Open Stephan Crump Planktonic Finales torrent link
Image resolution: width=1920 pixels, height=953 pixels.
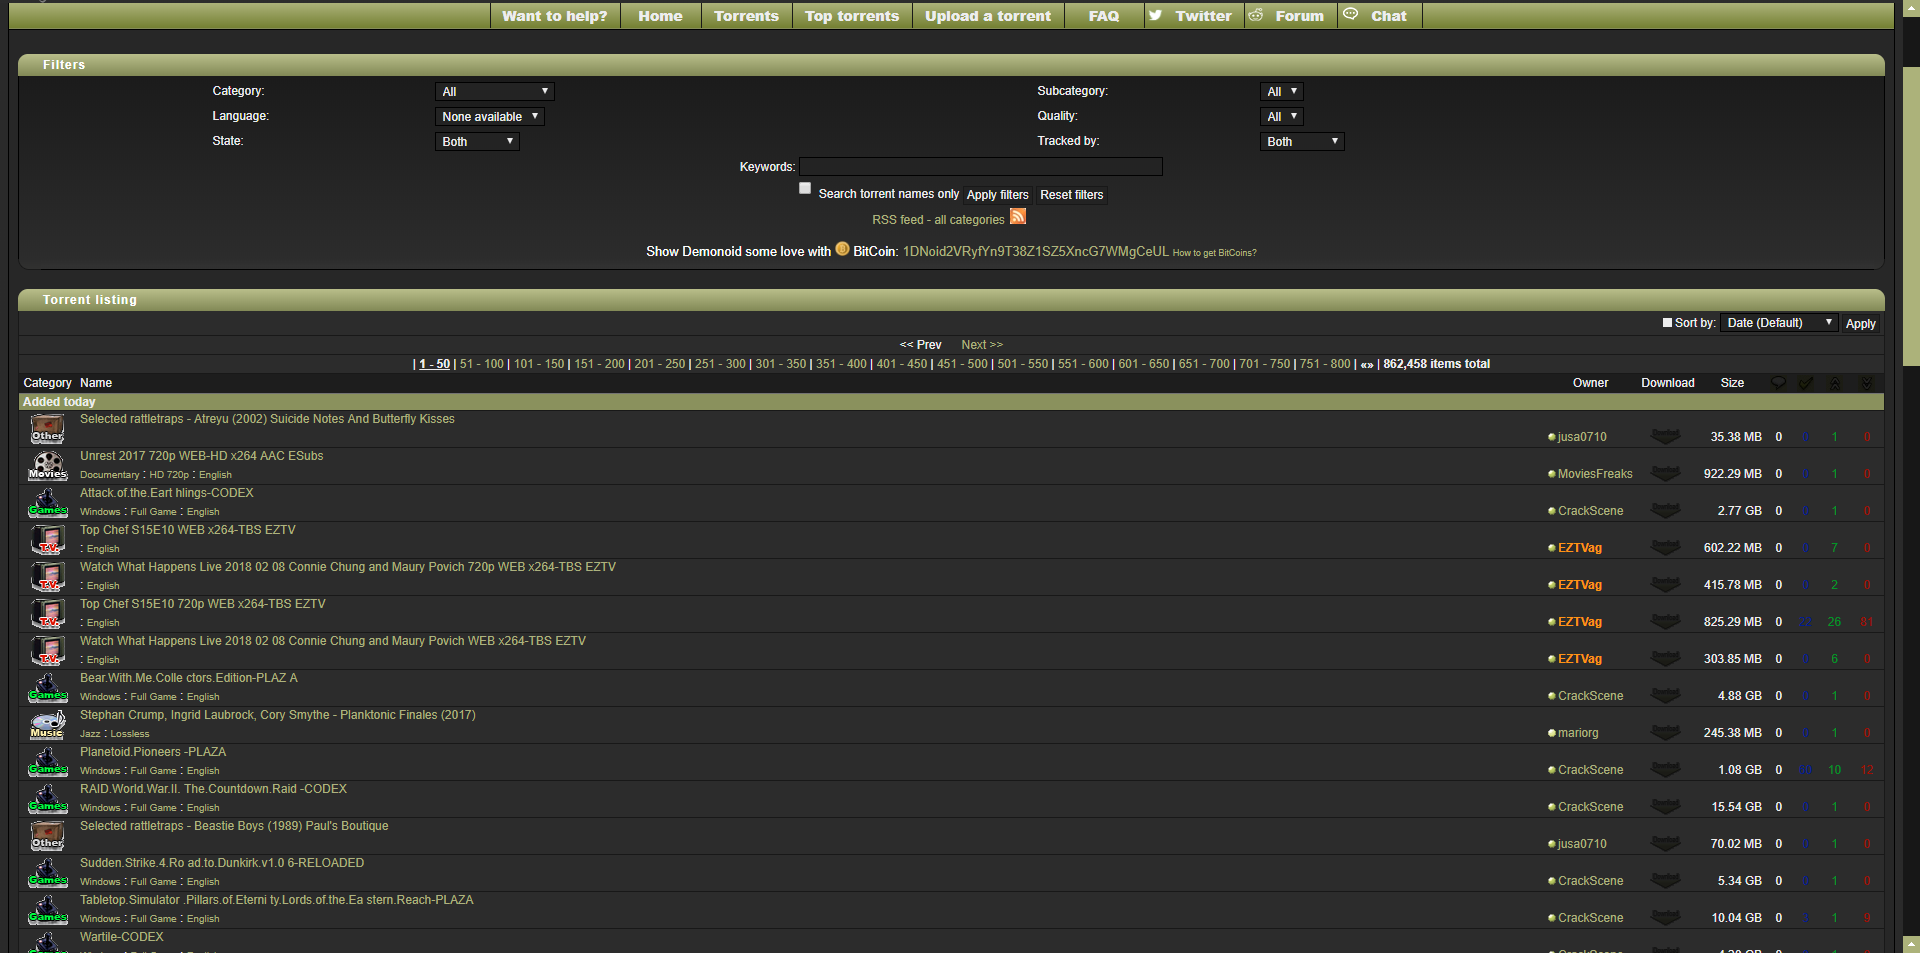coord(278,715)
